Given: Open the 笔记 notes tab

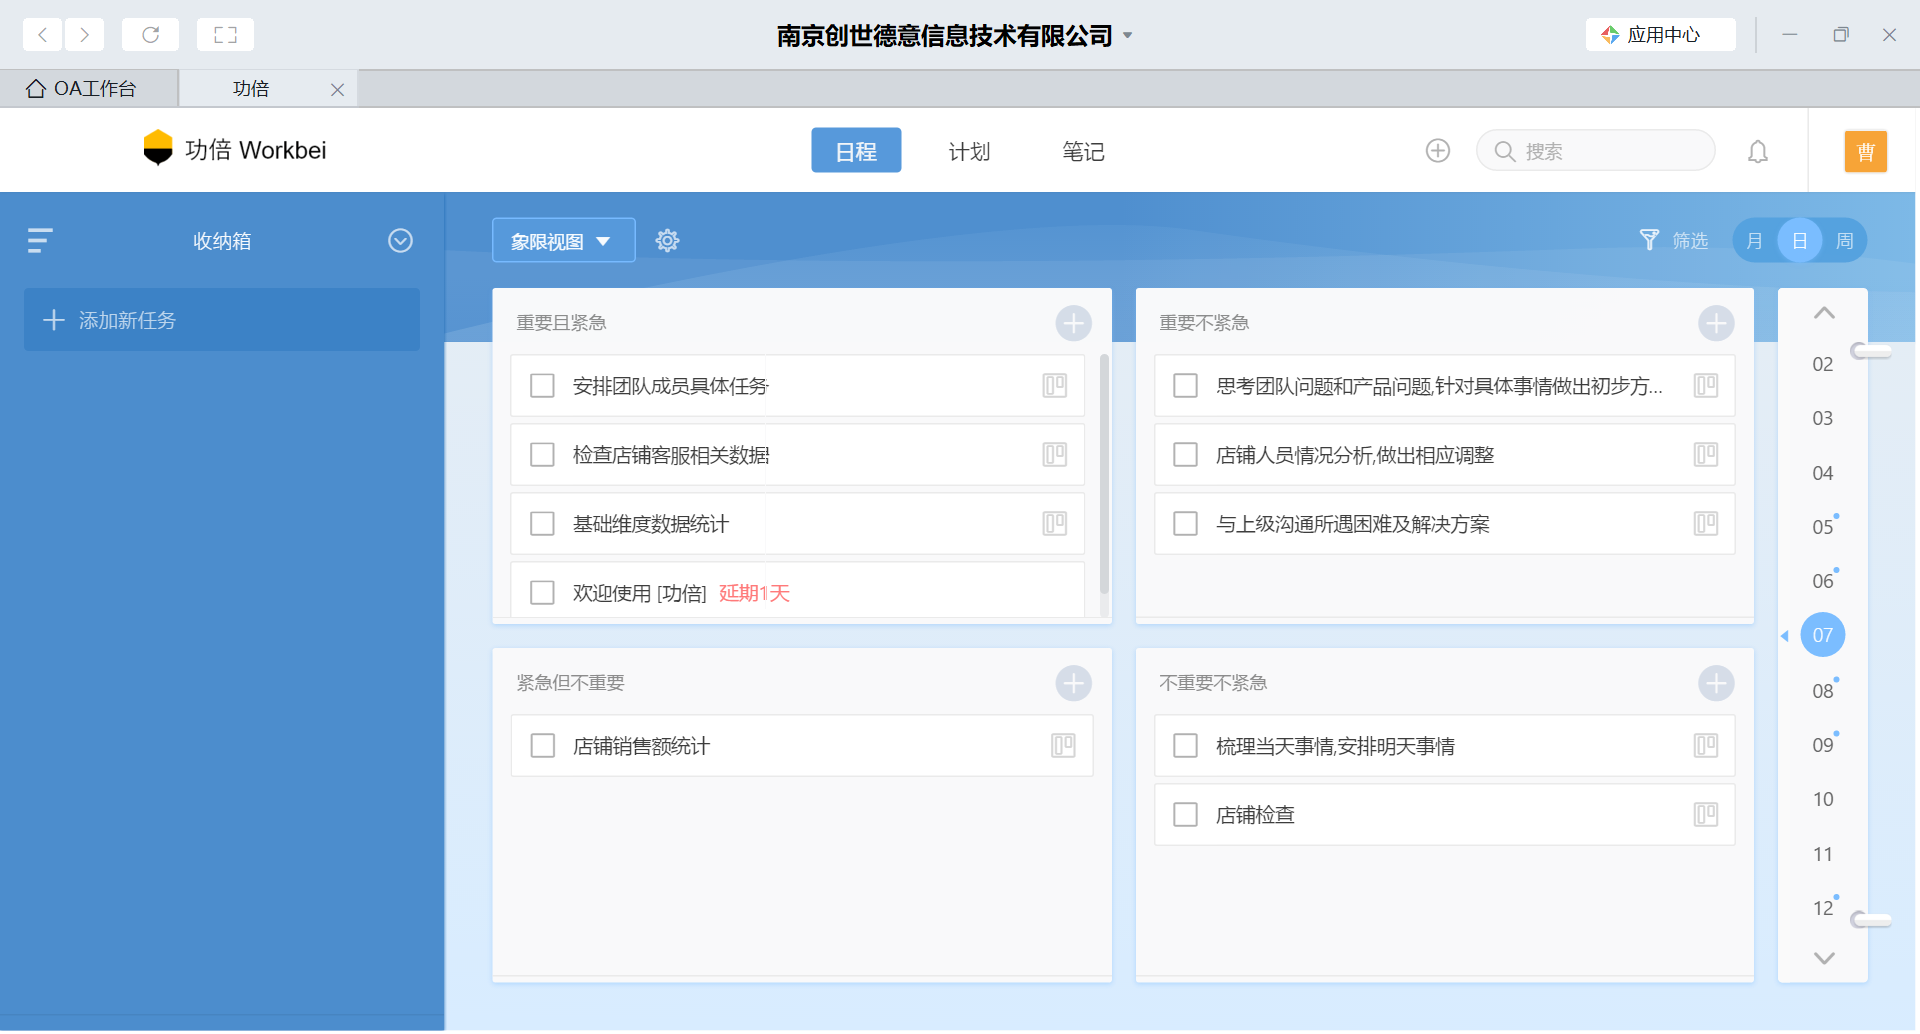Looking at the screenshot, I should coord(1083,151).
